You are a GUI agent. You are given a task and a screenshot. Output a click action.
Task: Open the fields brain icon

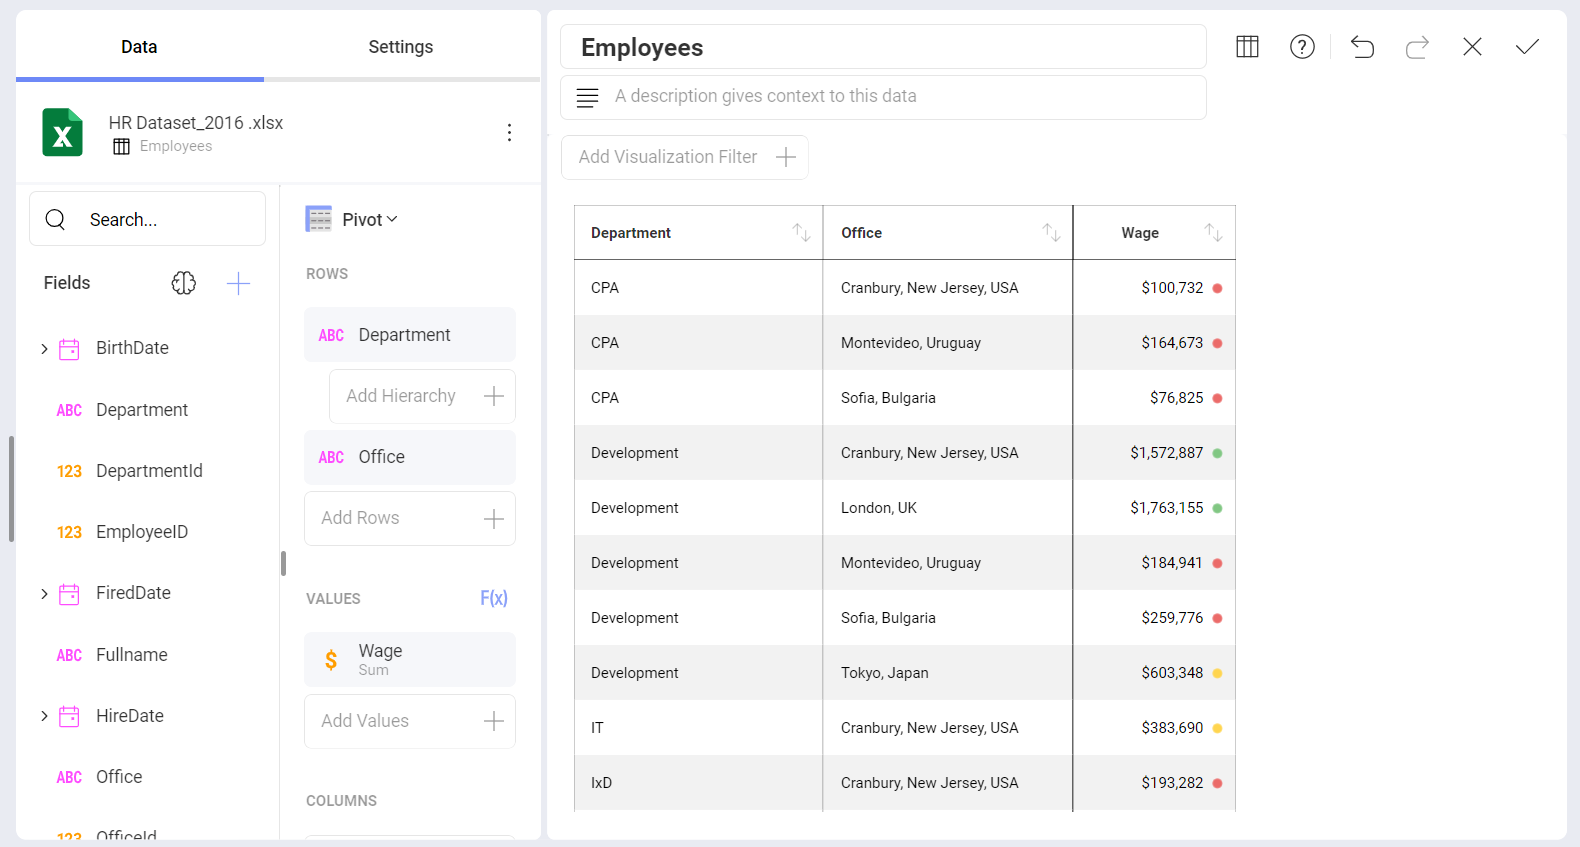184,283
